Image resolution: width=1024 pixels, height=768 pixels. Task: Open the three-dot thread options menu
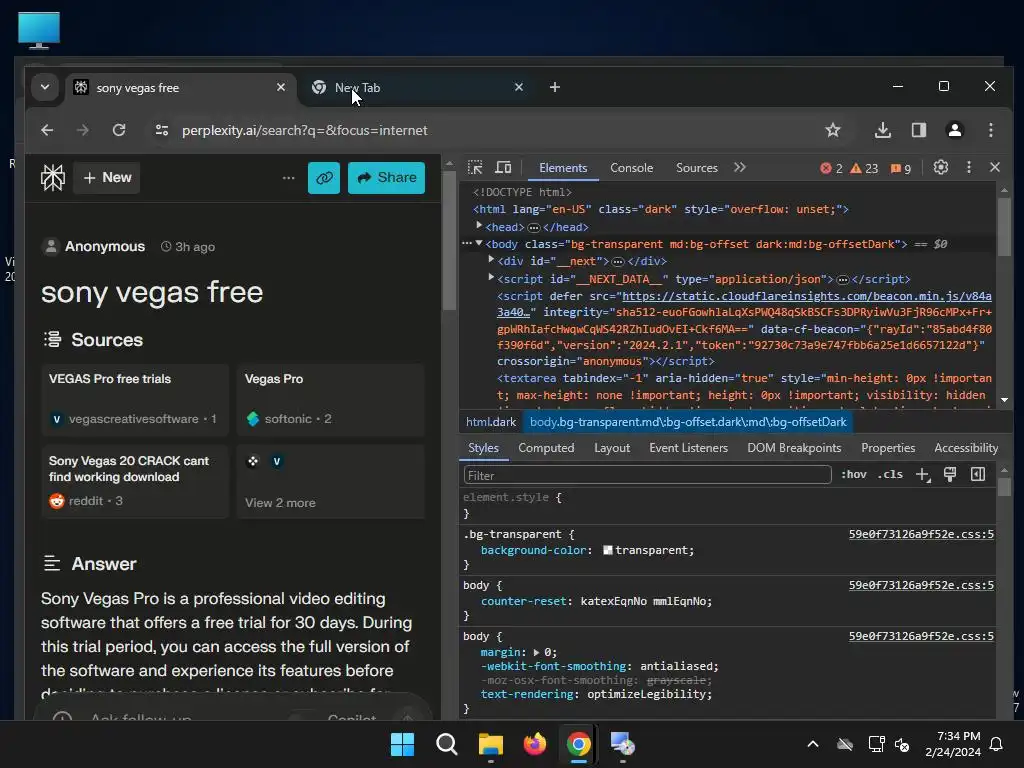[288, 178]
